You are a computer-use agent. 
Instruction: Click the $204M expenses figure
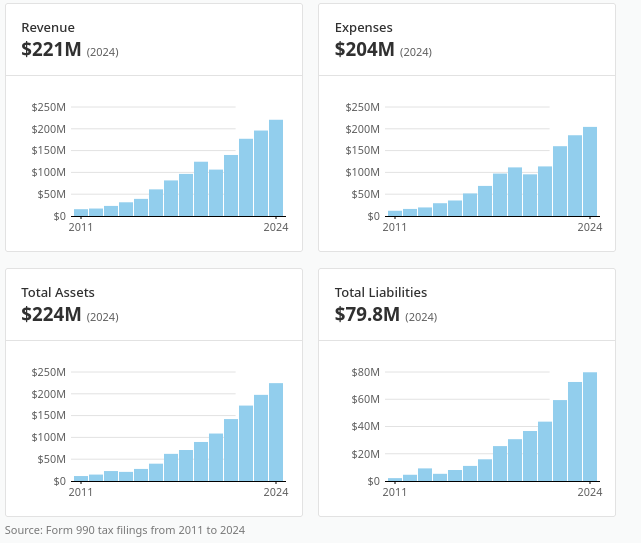click(365, 49)
